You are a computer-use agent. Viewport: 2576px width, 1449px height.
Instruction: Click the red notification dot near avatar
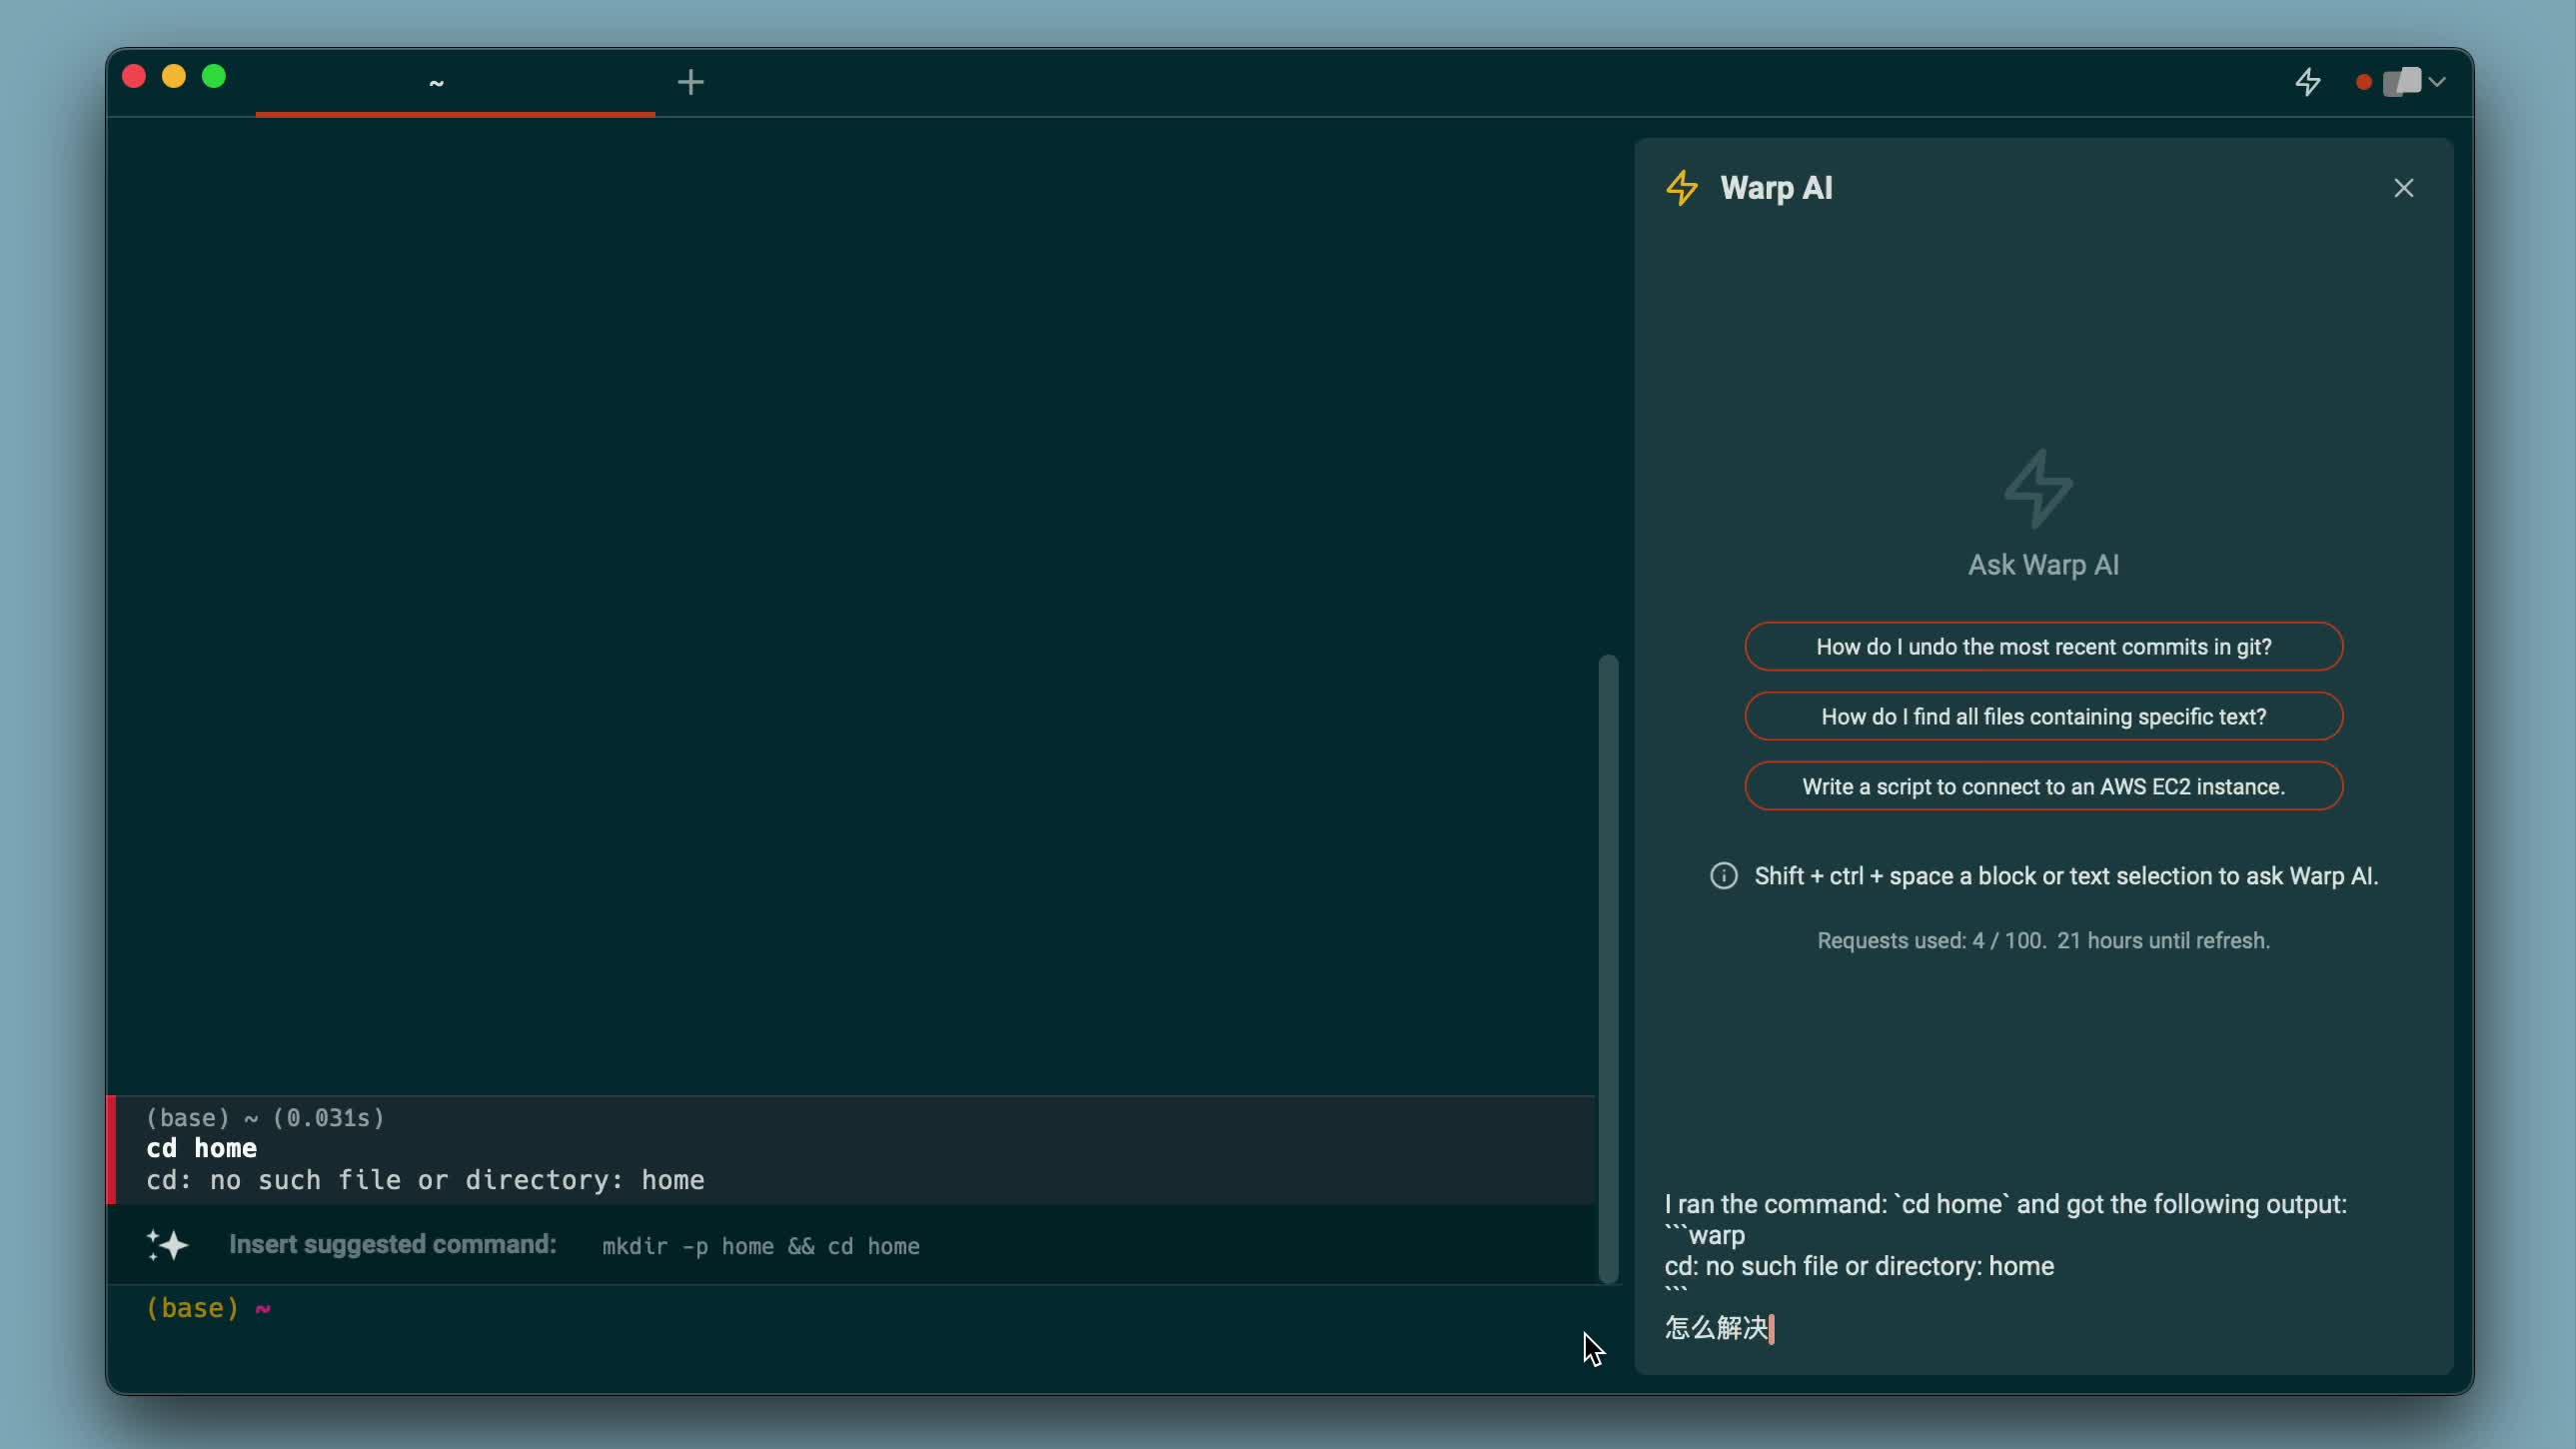pos(2364,82)
